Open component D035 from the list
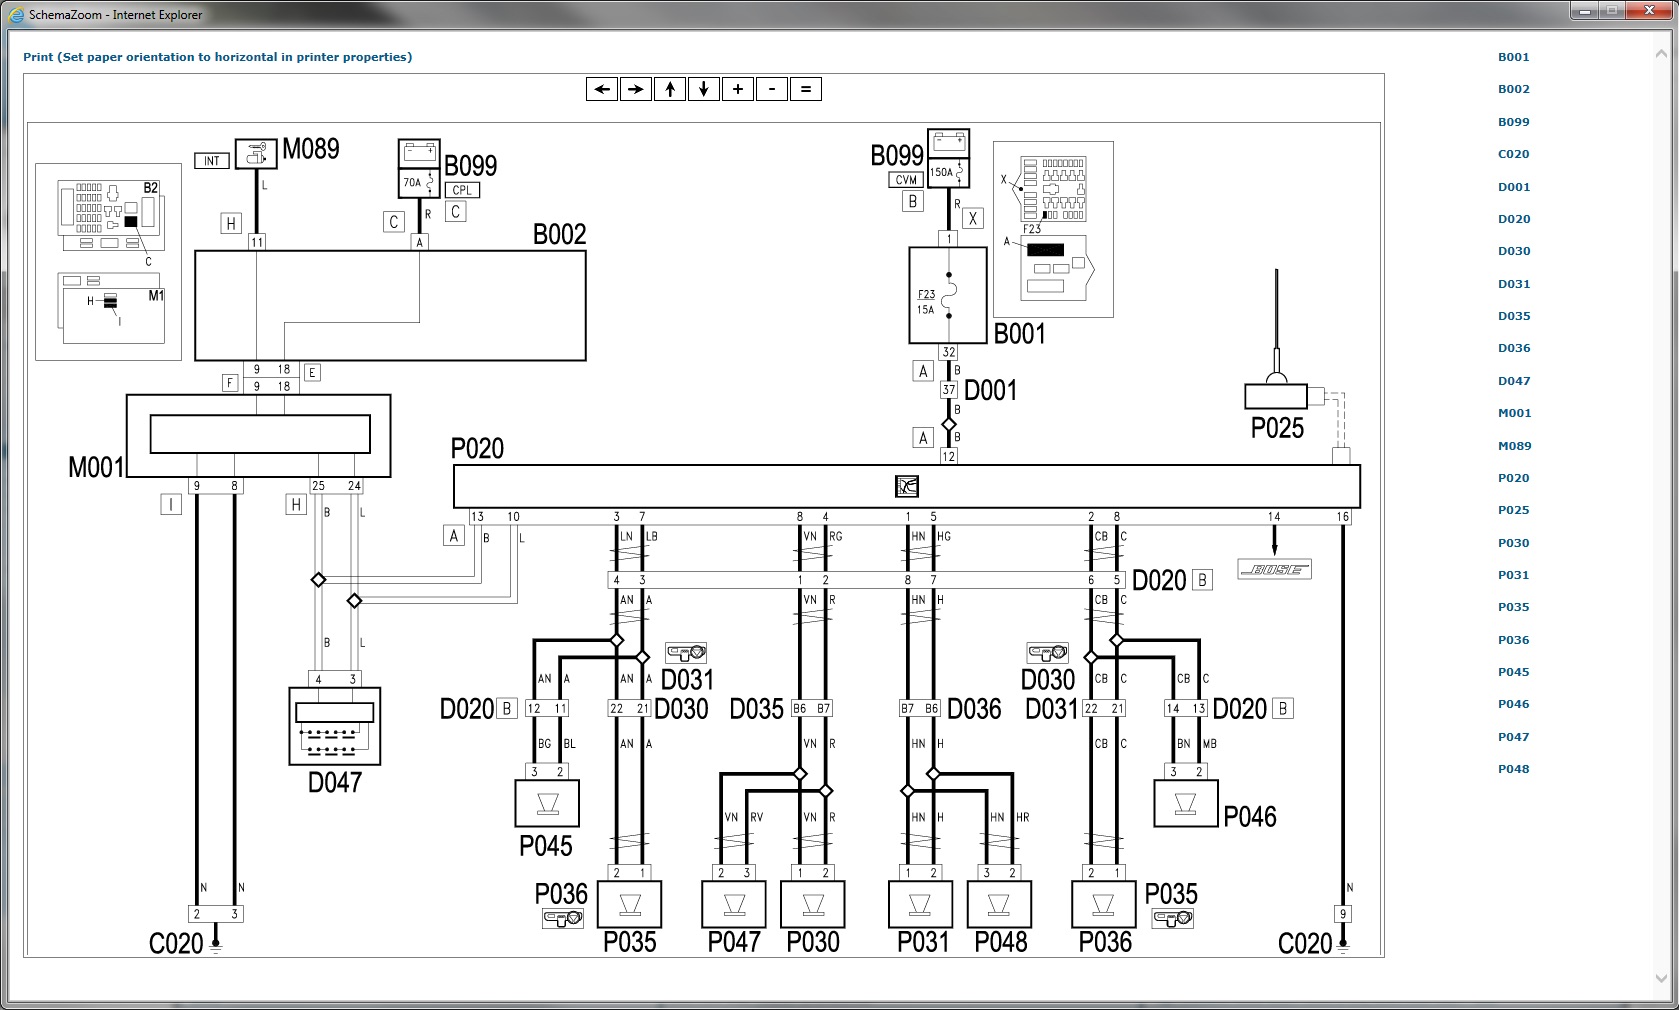Viewport: 1679px width, 1010px height. coord(1513,316)
